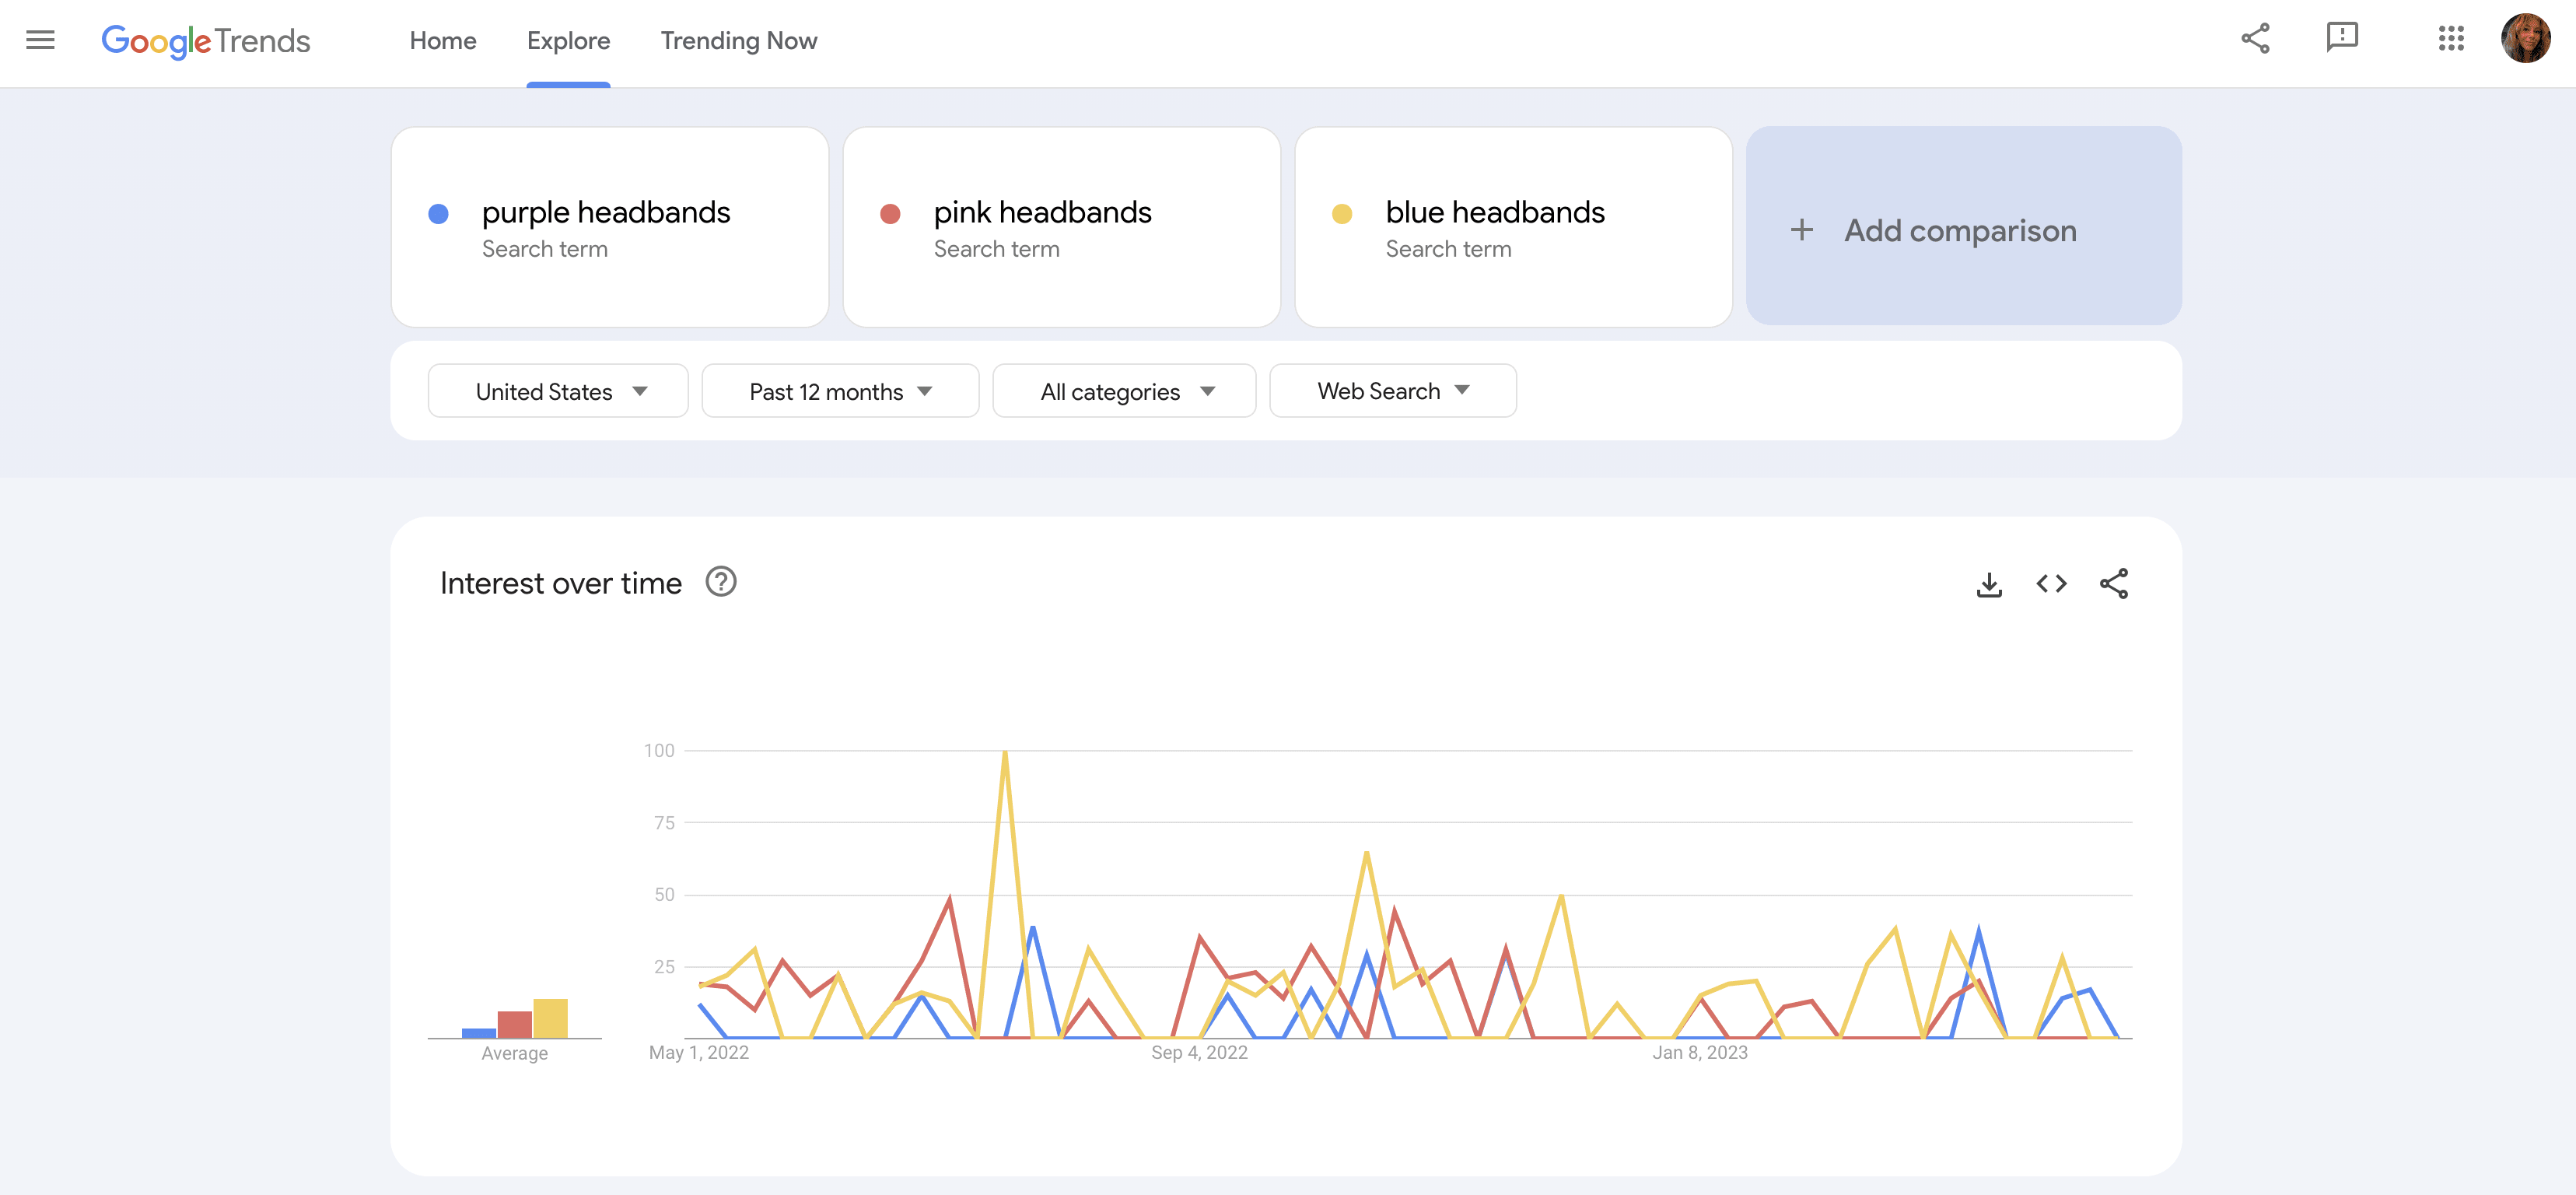Click the Sep 4, 2022 axis label

click(x=1199, y=1052)
